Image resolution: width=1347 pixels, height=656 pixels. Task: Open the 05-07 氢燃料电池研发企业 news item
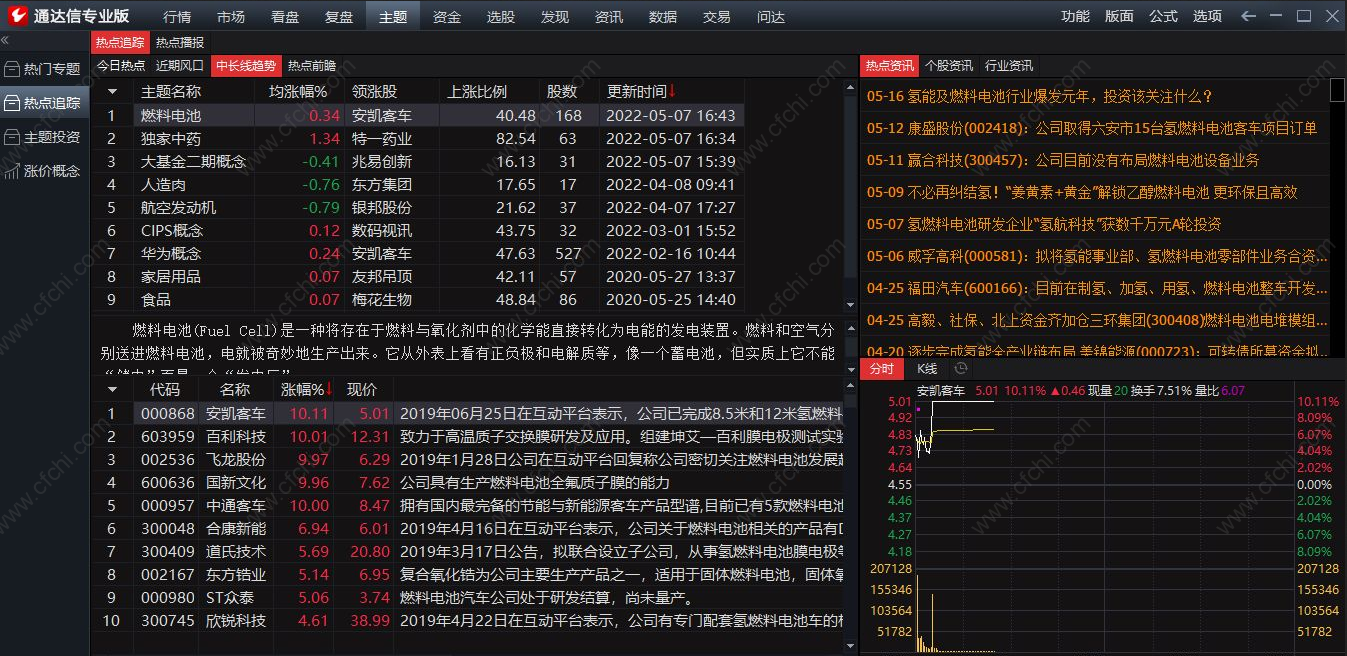coord(1044,224)
